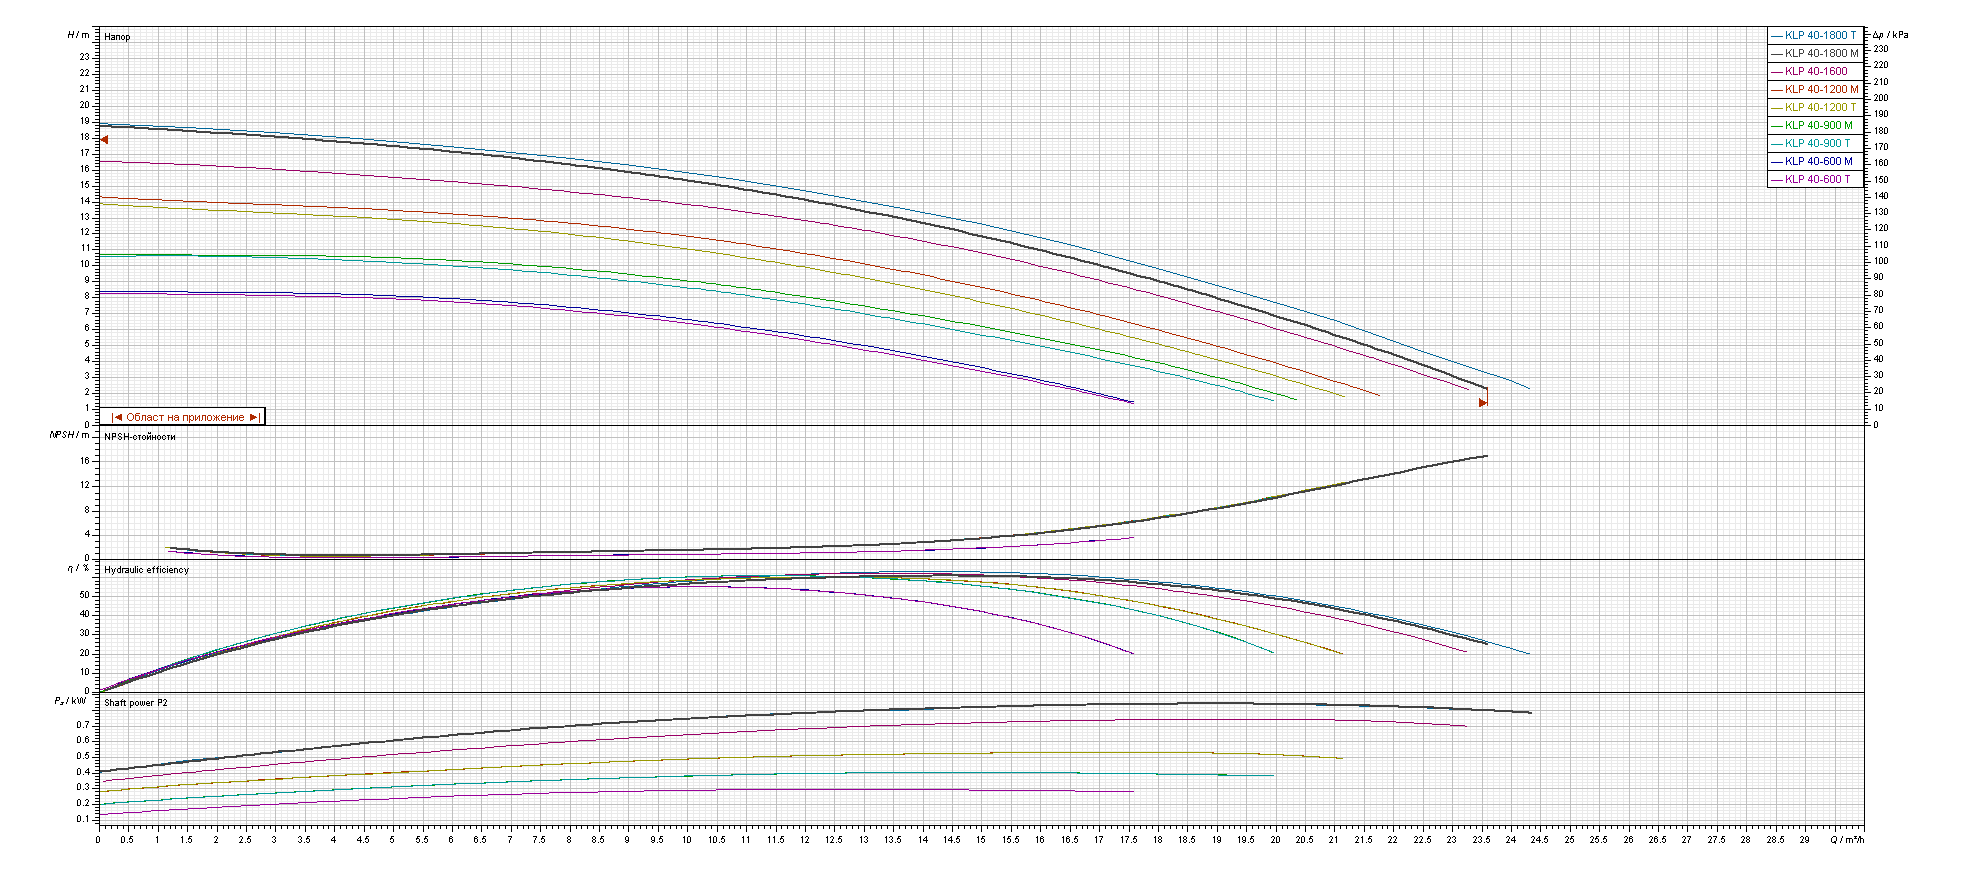Click the left red application range marker on H axis

[x=104, y=140]
